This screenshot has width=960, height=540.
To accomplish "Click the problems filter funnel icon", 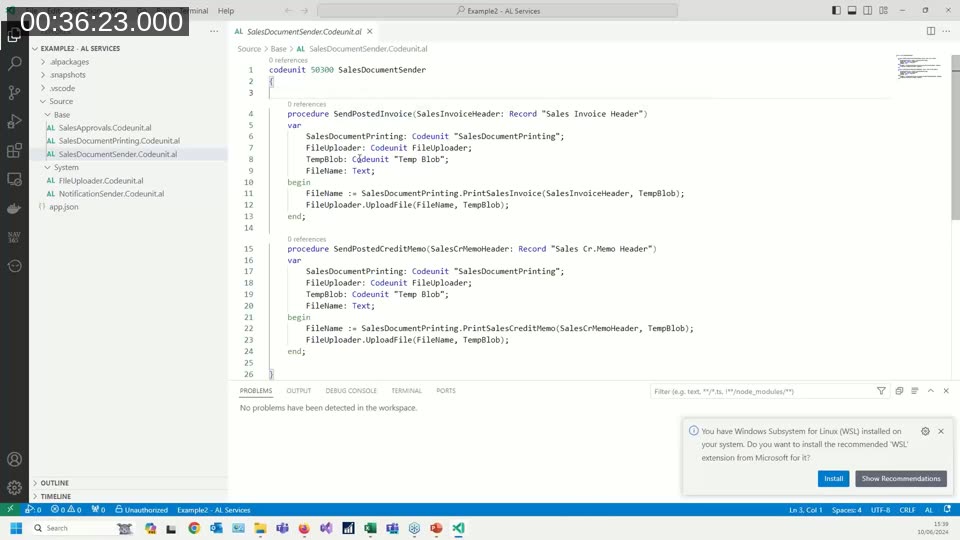I will click(x=881, y=391).
